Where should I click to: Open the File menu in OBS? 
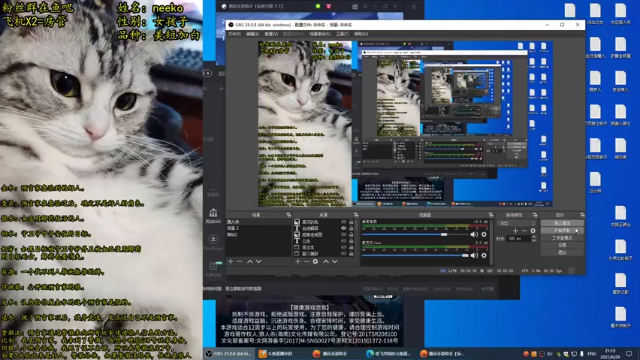coord(234,34)
